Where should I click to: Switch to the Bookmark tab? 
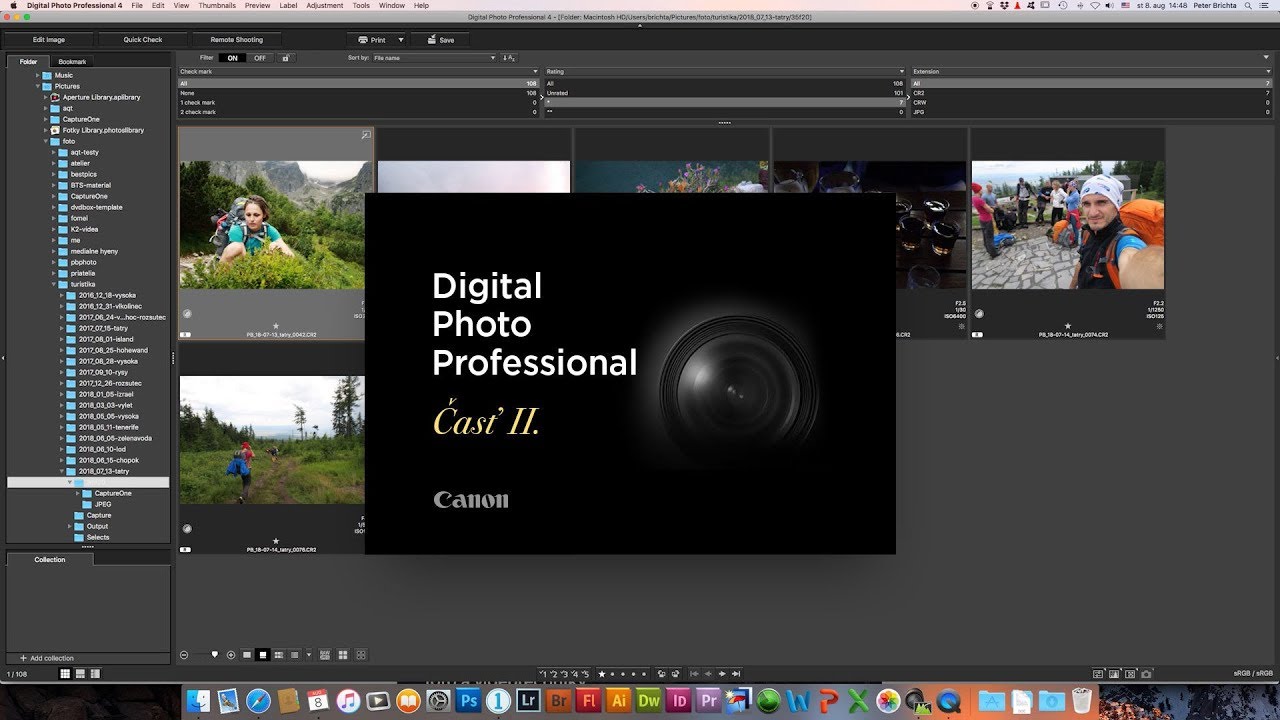[x=72, y=62]
